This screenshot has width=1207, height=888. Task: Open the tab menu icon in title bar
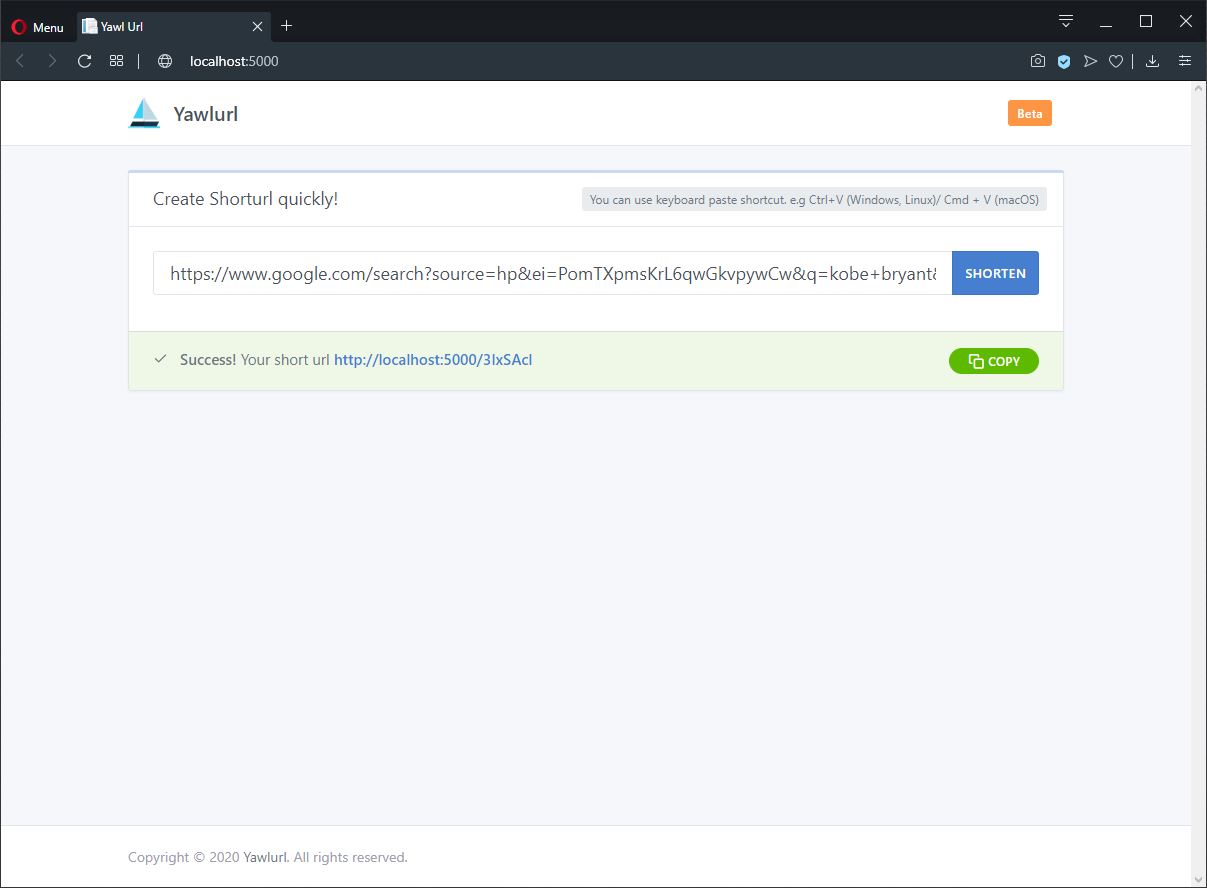[x=1066, y=21]
